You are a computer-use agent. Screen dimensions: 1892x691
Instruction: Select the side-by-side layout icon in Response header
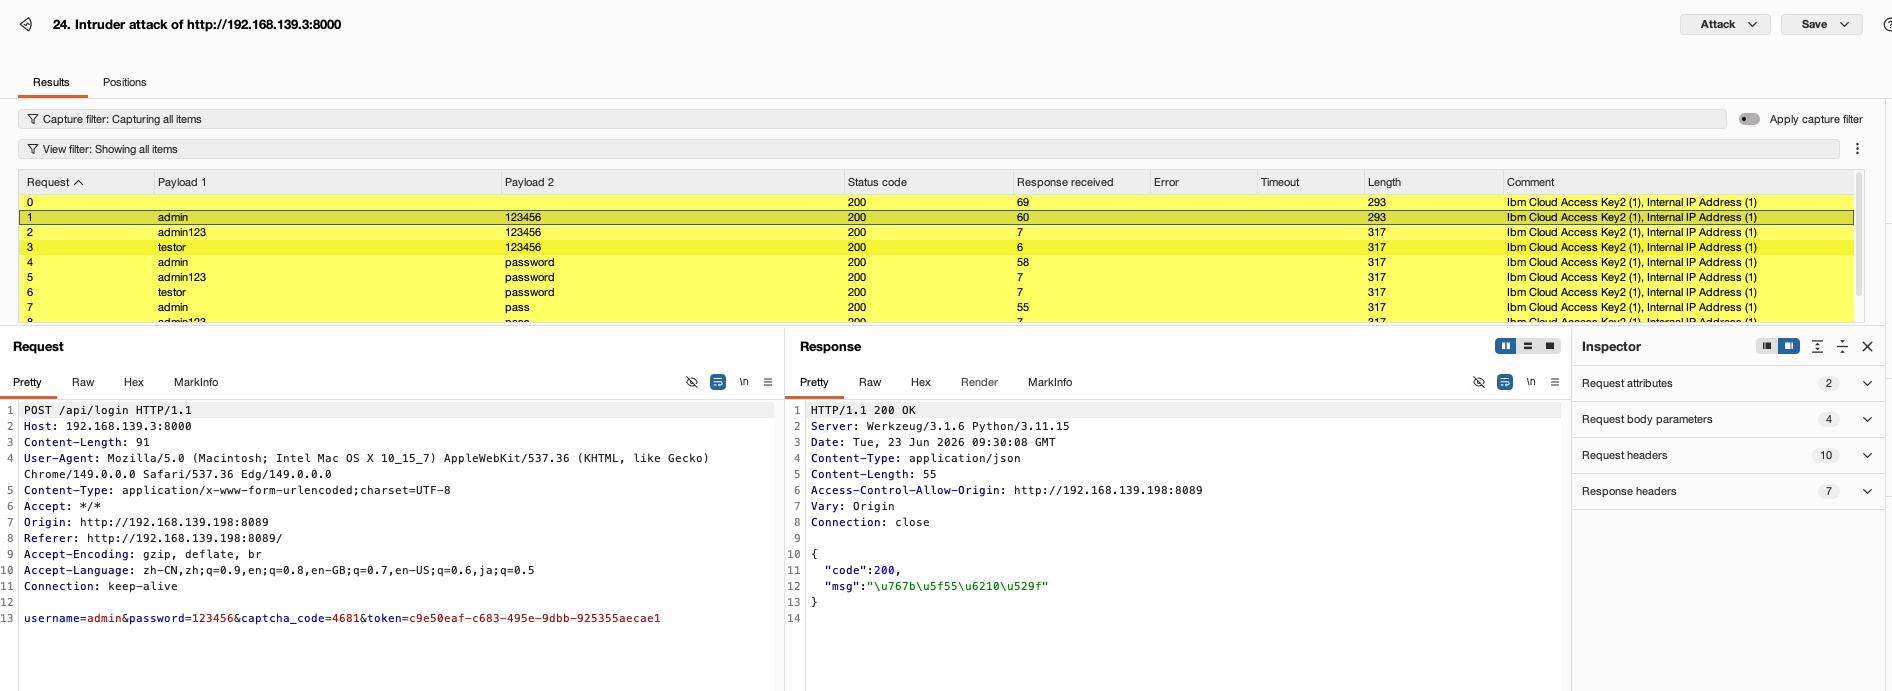(1506, 346)
